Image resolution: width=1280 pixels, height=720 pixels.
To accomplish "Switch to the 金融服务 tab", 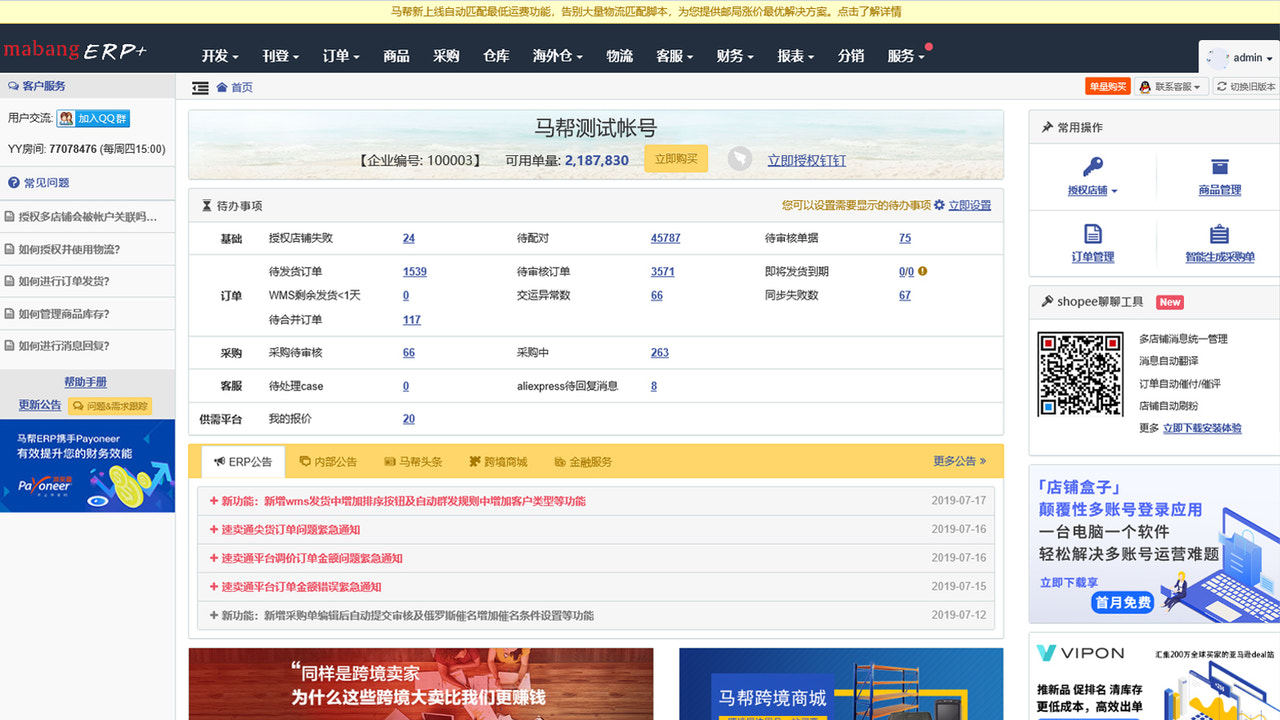I will (583, 462).
